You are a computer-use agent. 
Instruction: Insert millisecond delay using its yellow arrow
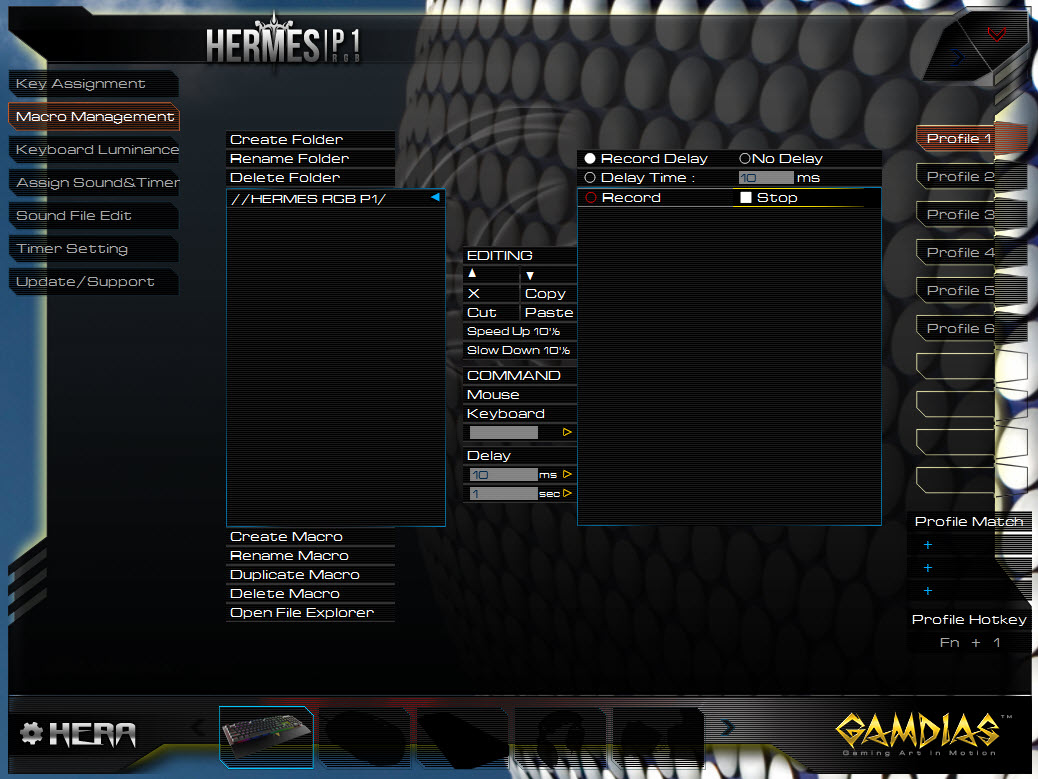[567, 474]
